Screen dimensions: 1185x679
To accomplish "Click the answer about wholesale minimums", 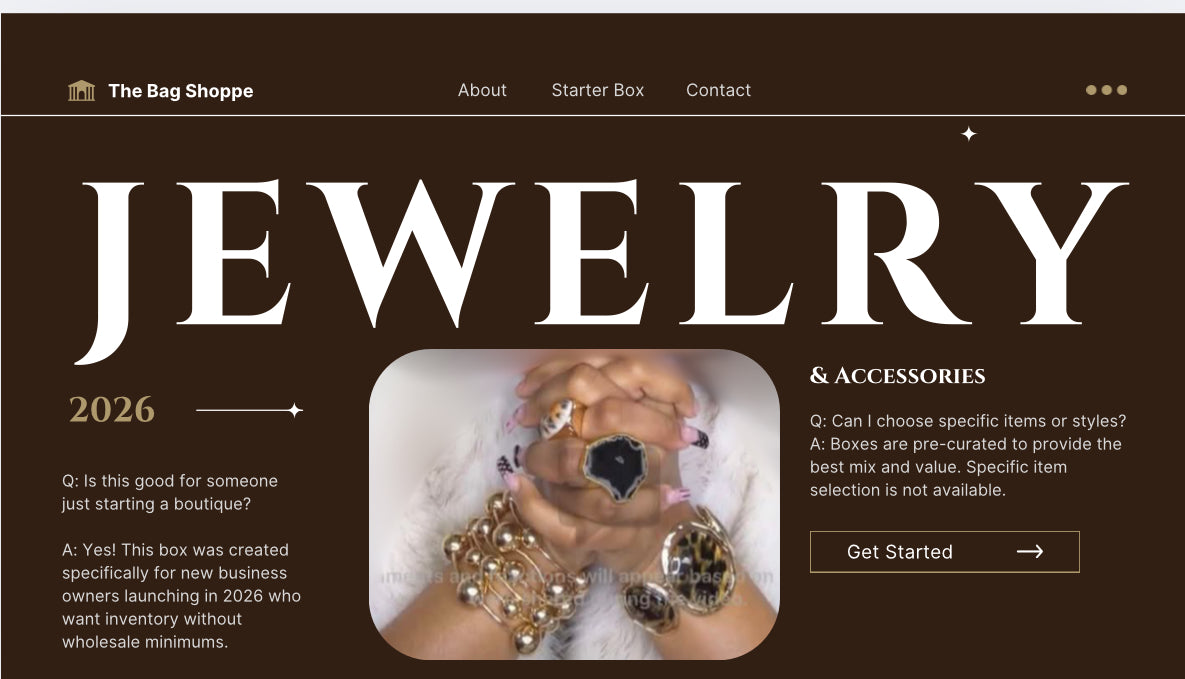I will pyautogui.click(x=181, y=596).
